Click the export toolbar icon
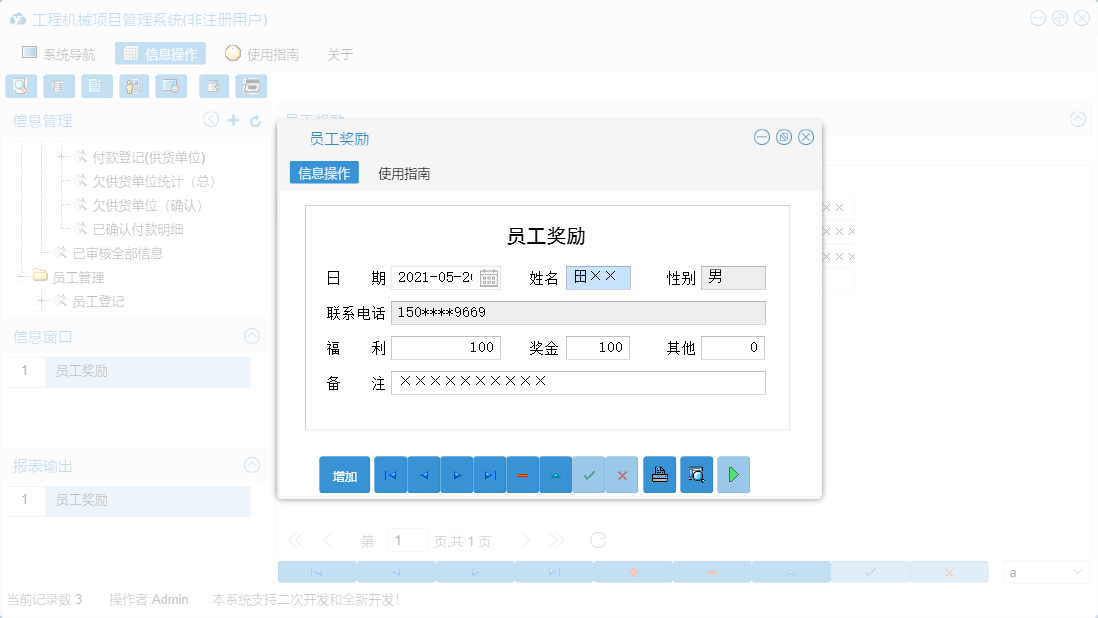Image resolution: width=1098 pixels, height=618 pixels. click(x=213, y=86)
